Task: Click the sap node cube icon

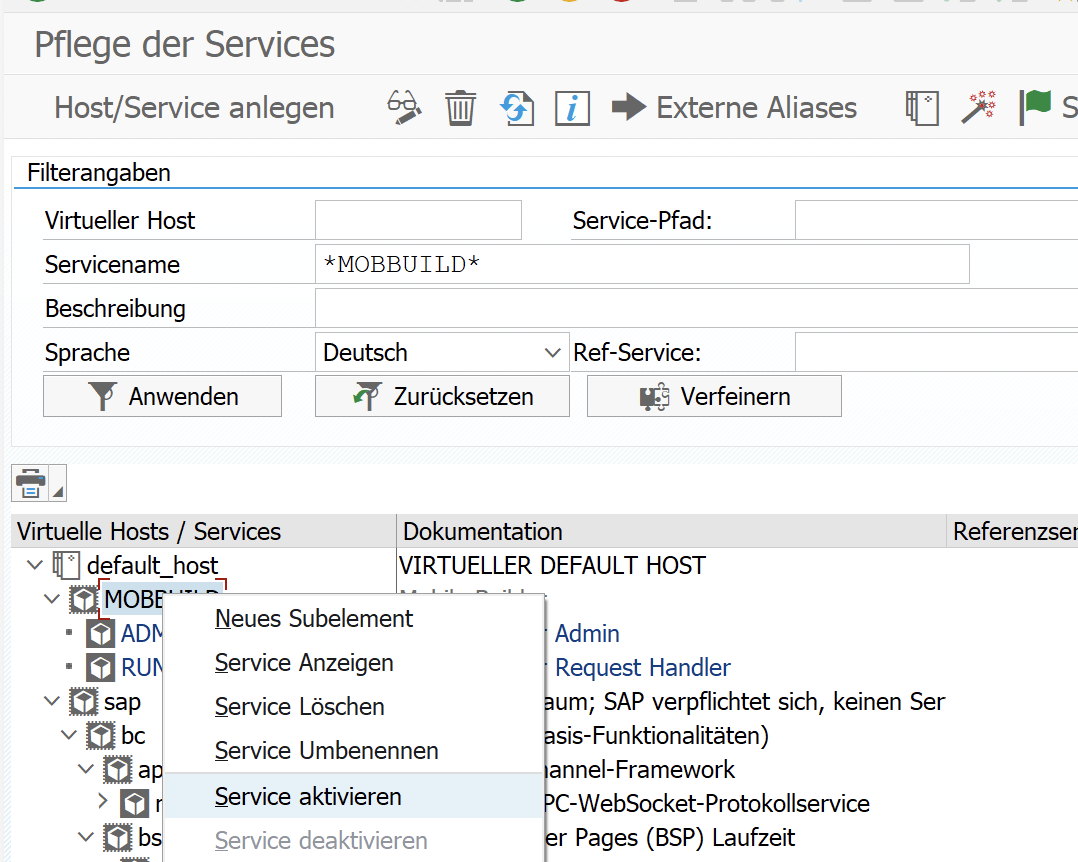Action: 83,701
